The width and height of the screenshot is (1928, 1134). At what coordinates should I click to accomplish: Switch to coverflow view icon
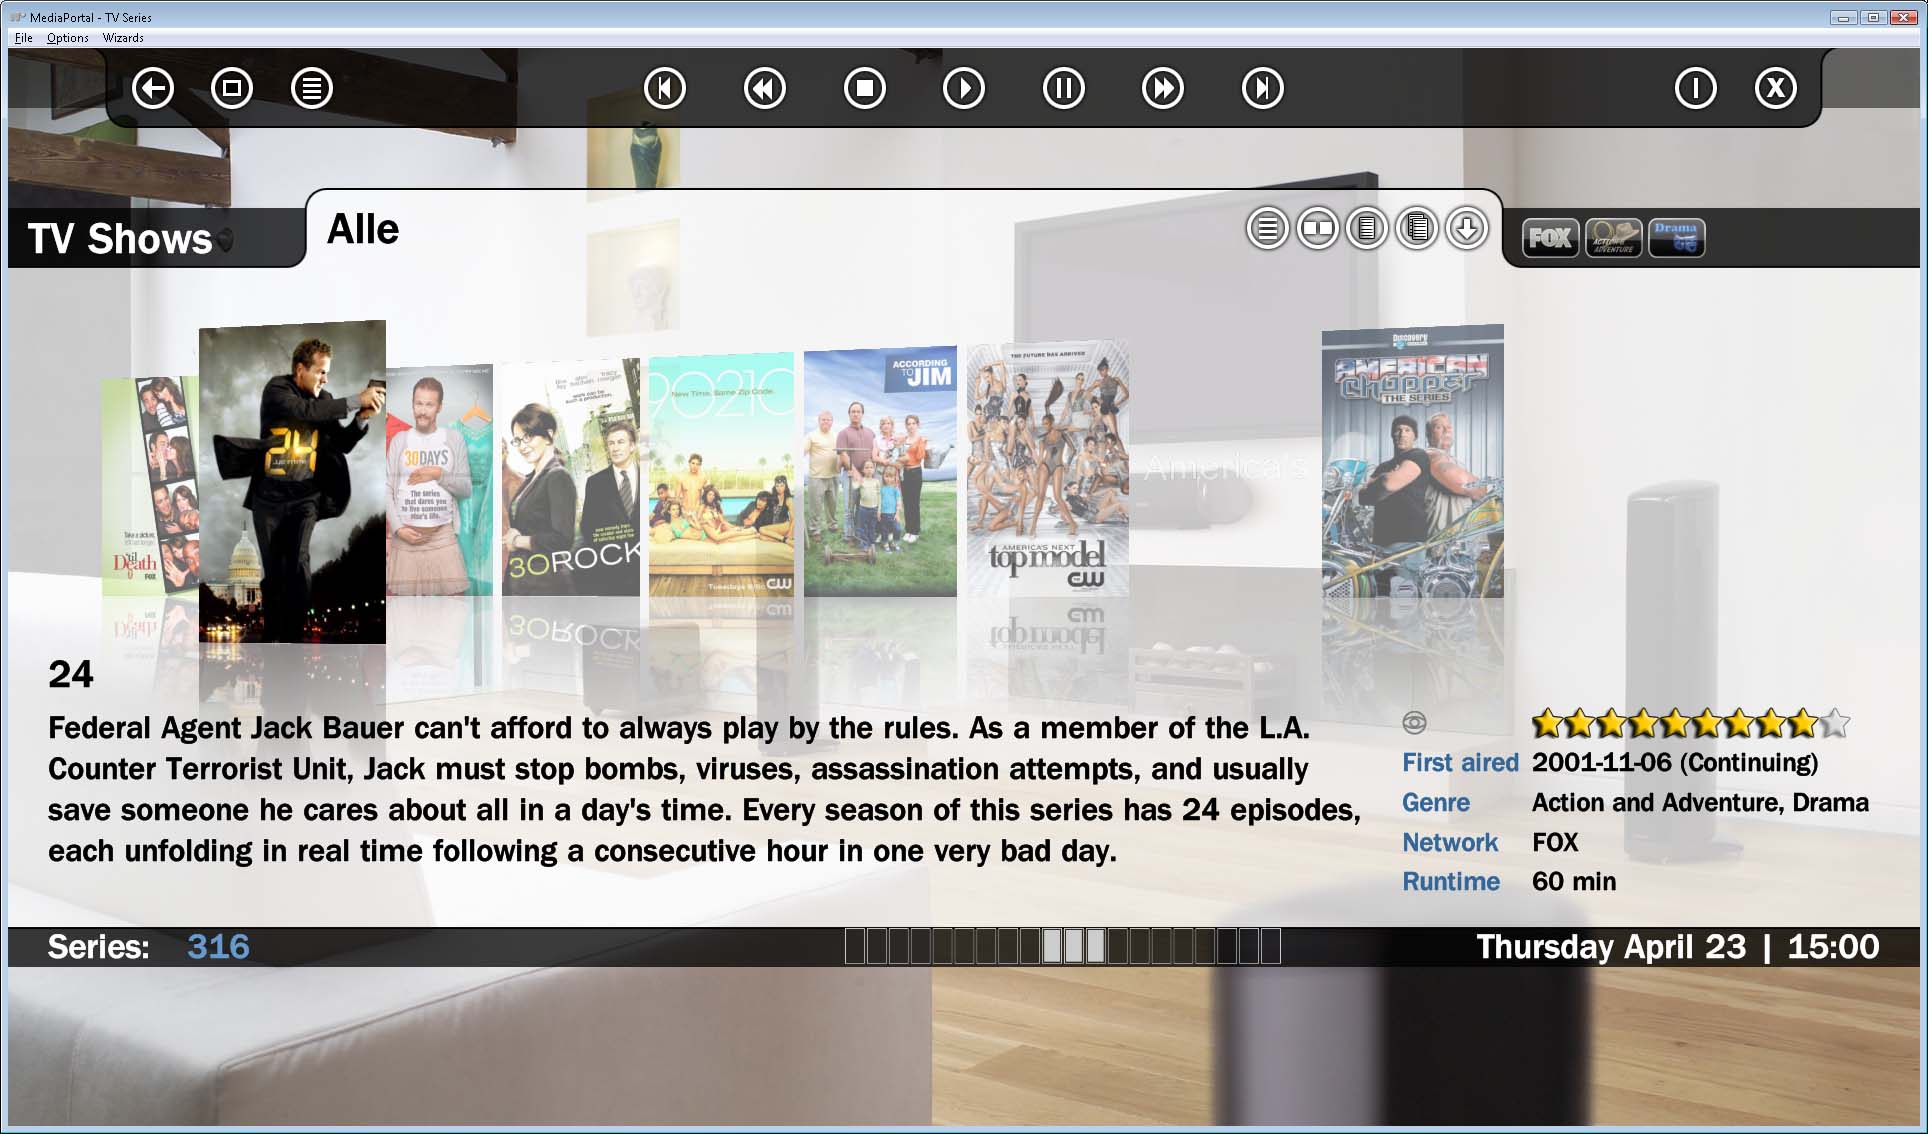[1317, 229]
